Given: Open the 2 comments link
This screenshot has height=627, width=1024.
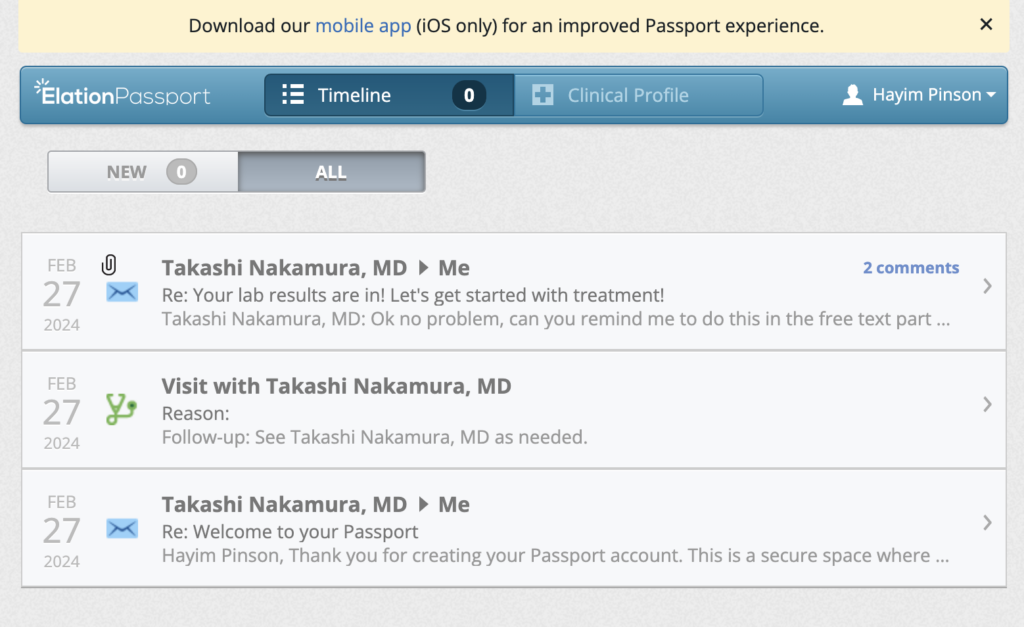Looking at the screenshot, I should tap(910, 268).
